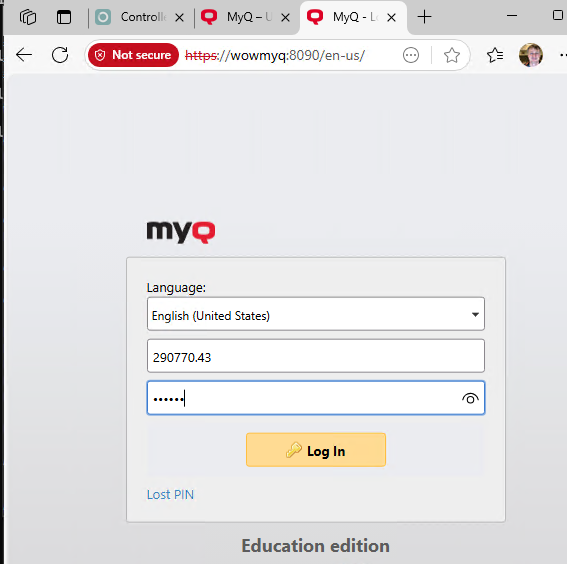Toggle the vertical tabs icon
The image size is (567, 564).
64,17
